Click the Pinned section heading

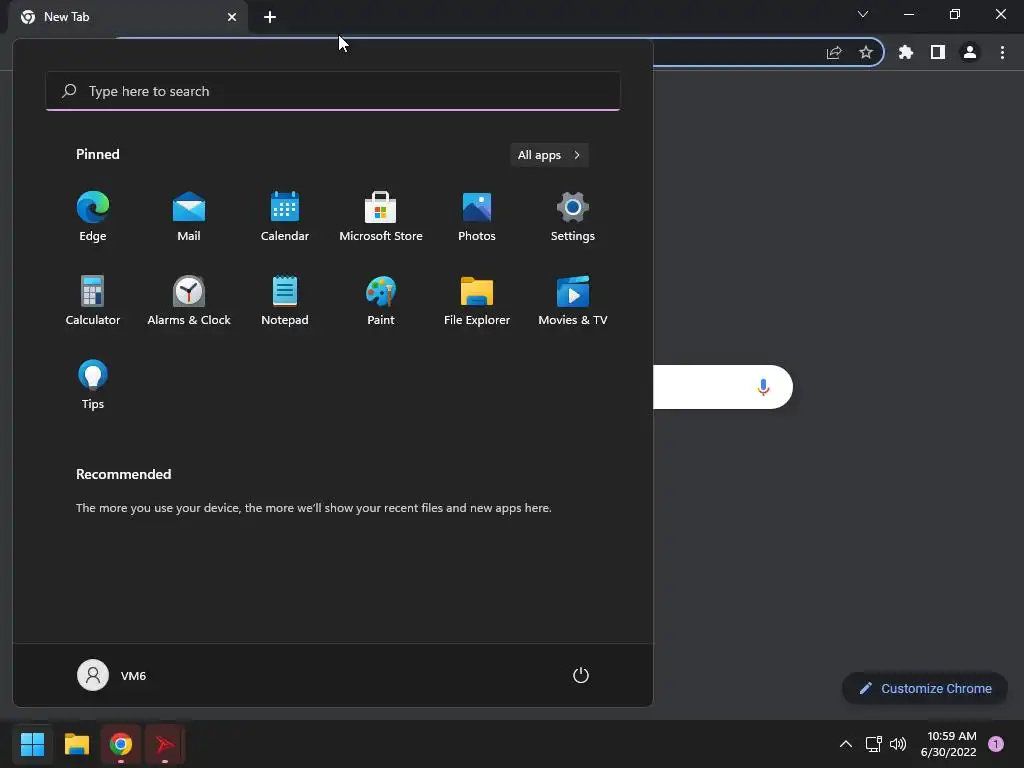click(x=98, y=154)
